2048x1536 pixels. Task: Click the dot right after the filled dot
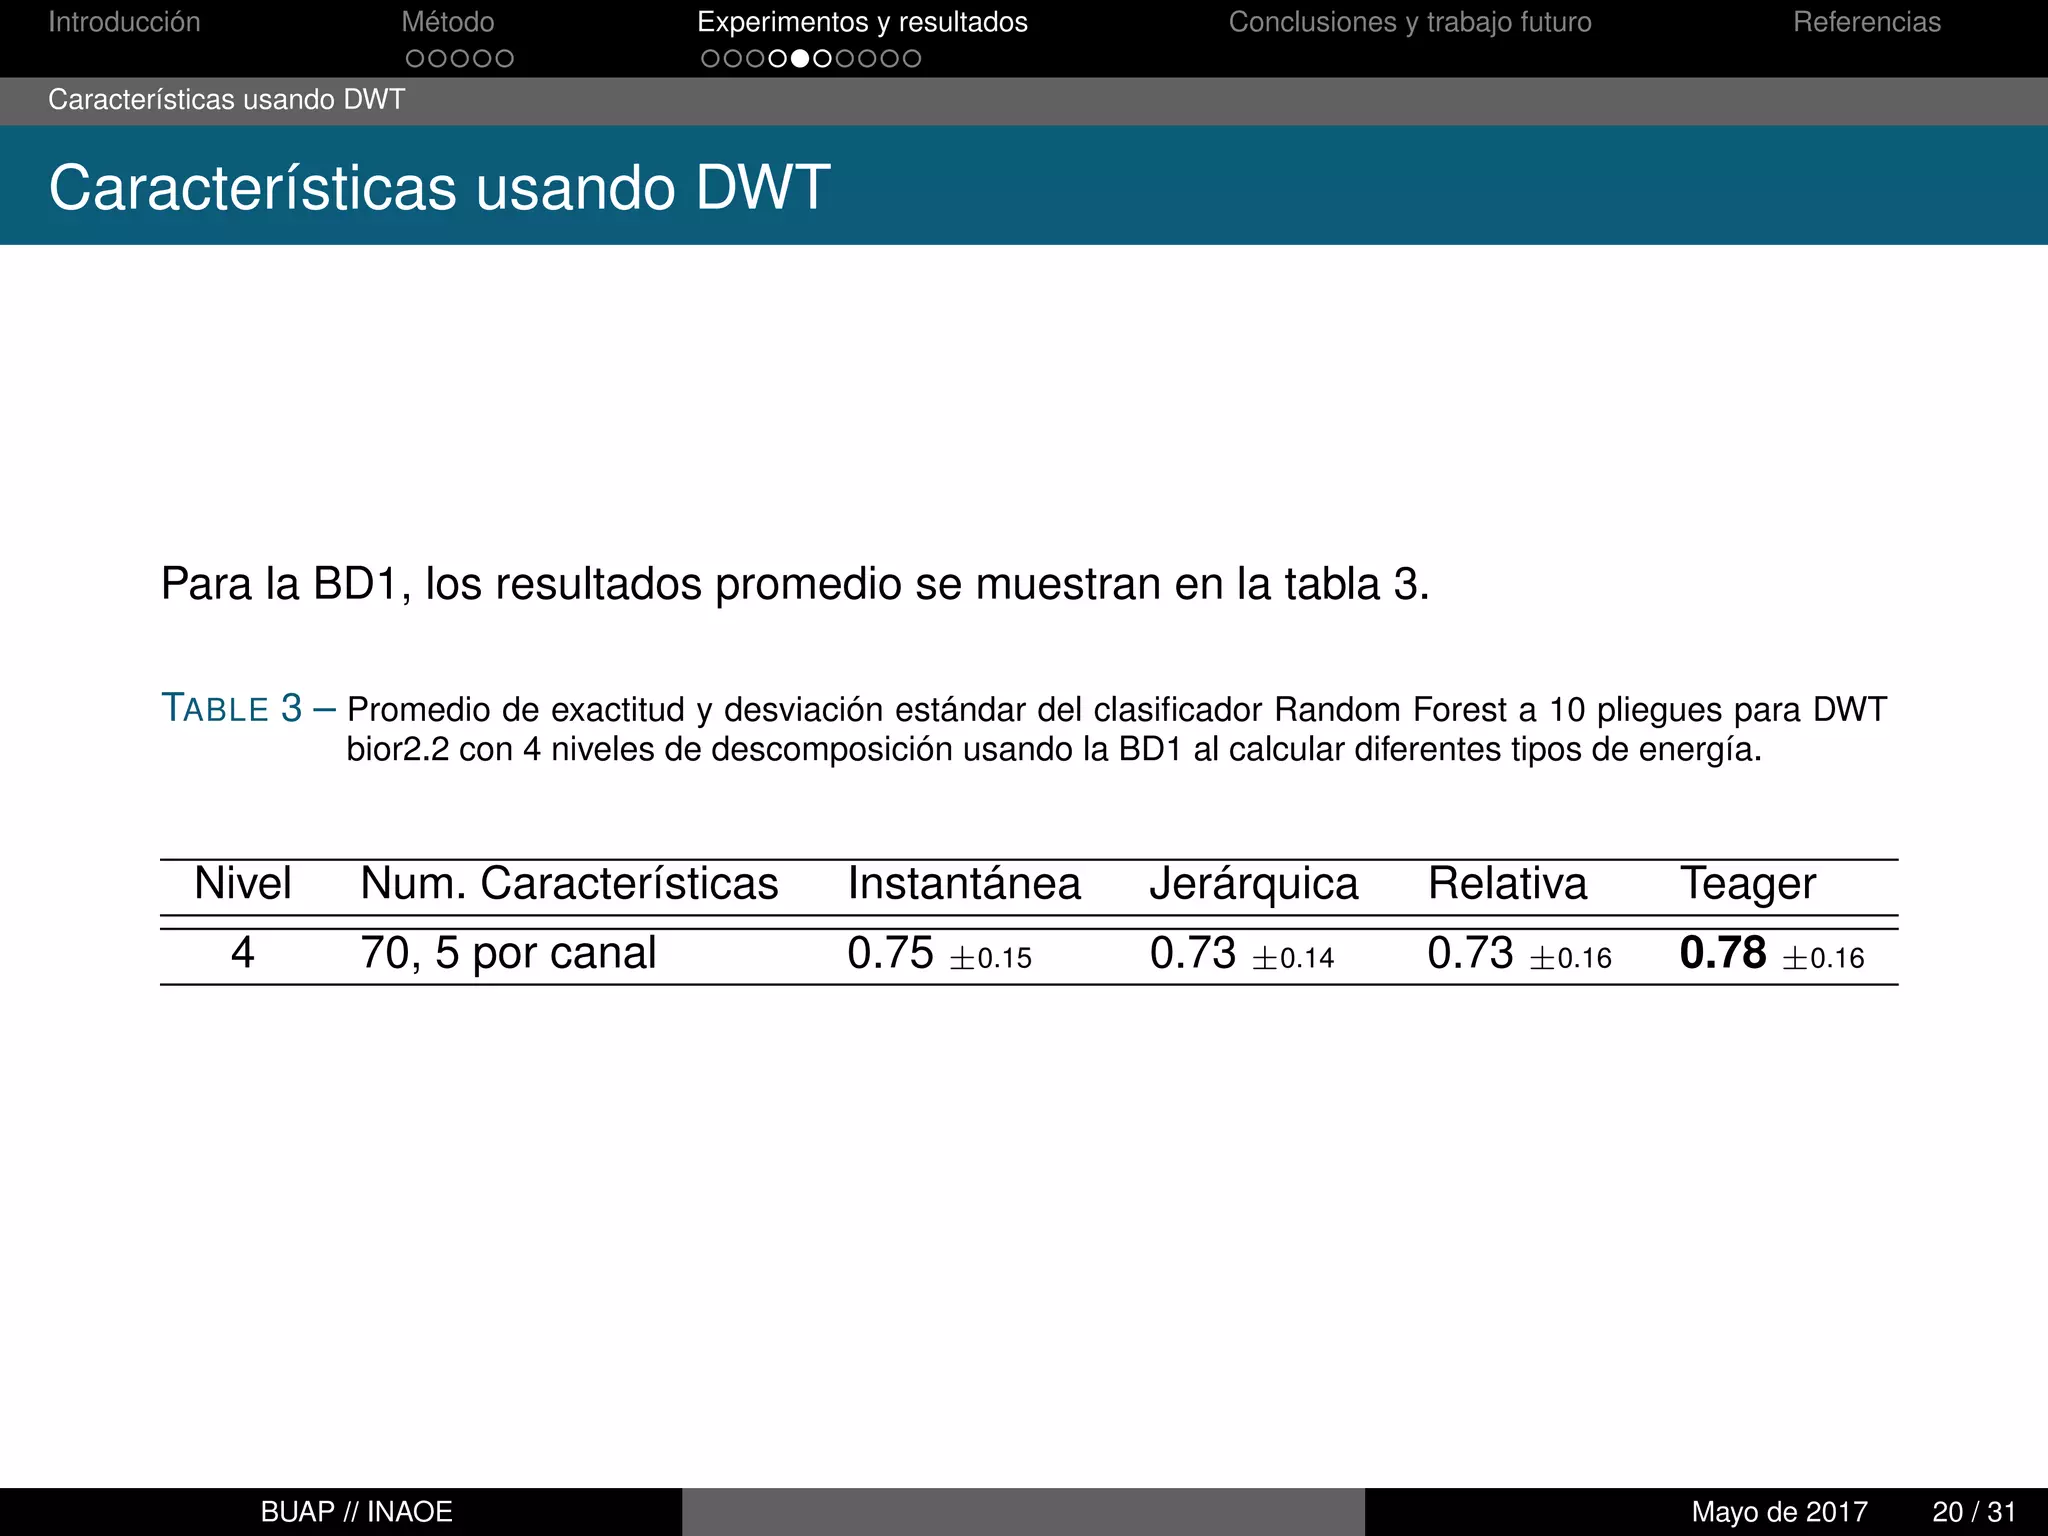point(822,59)
